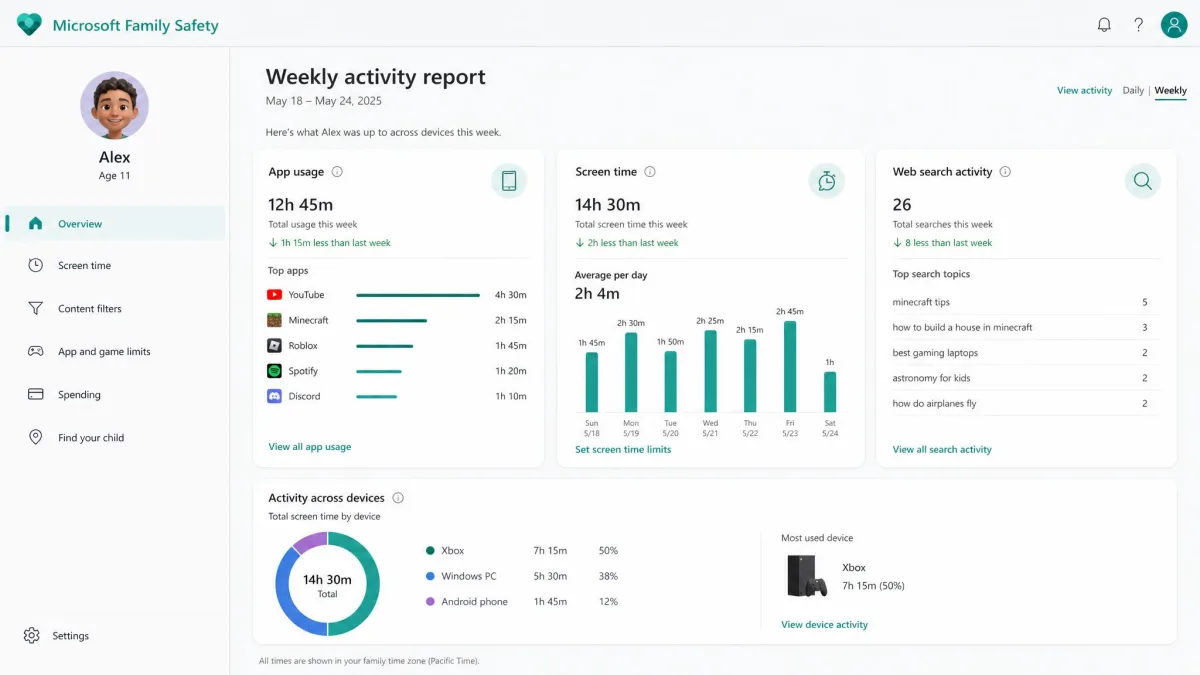Click the Screen time card info icon
Screen dimensions: 1200x675
pos(650,171)
